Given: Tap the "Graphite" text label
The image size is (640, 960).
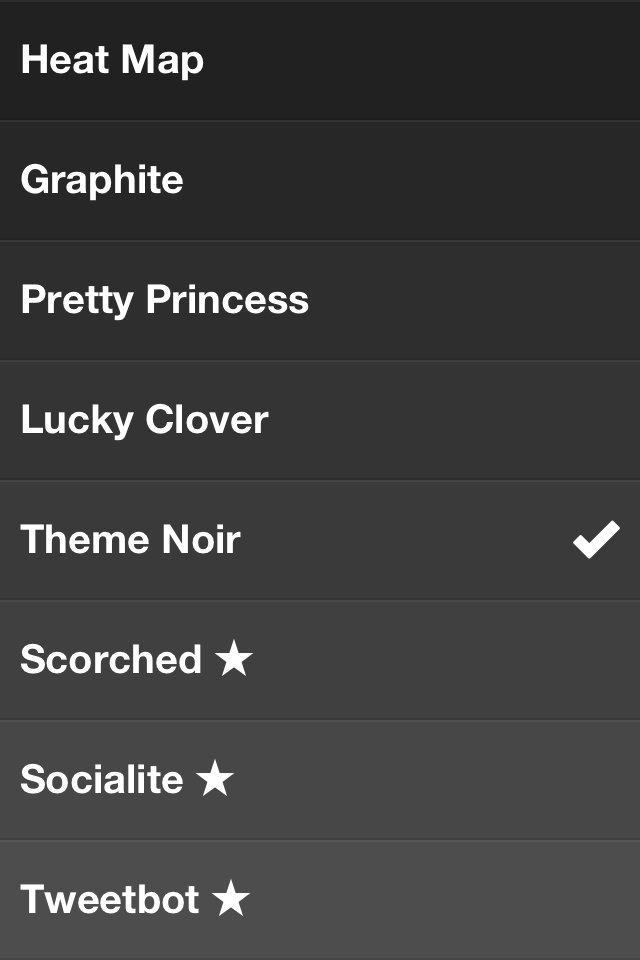Looking at the screenshot, I should click(x=102, y=180).
